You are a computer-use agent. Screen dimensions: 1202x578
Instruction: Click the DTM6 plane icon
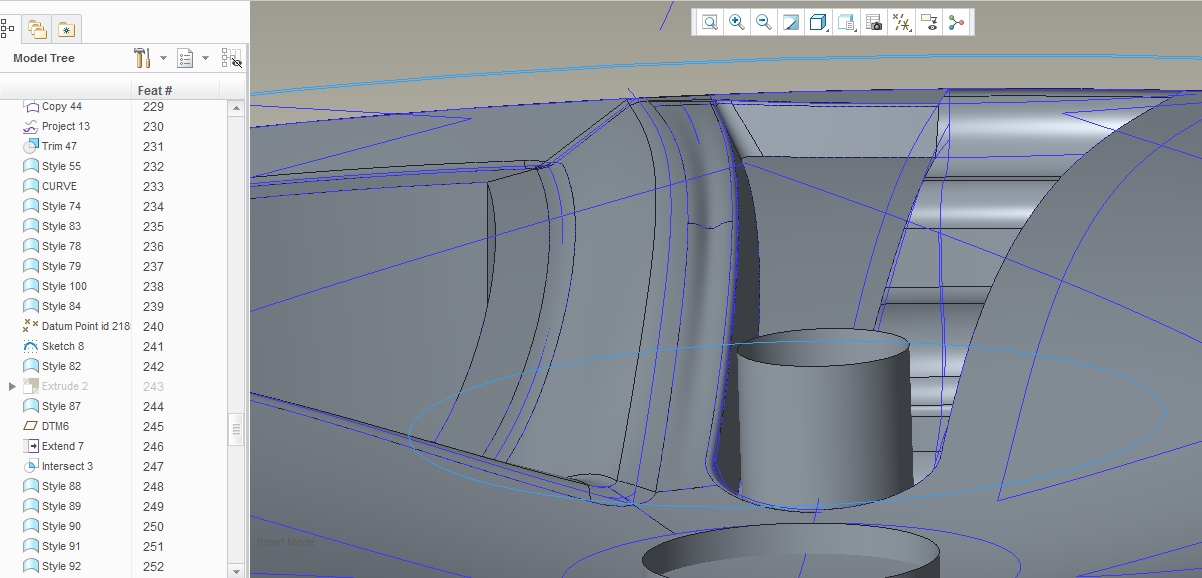(x=31, y=426)
